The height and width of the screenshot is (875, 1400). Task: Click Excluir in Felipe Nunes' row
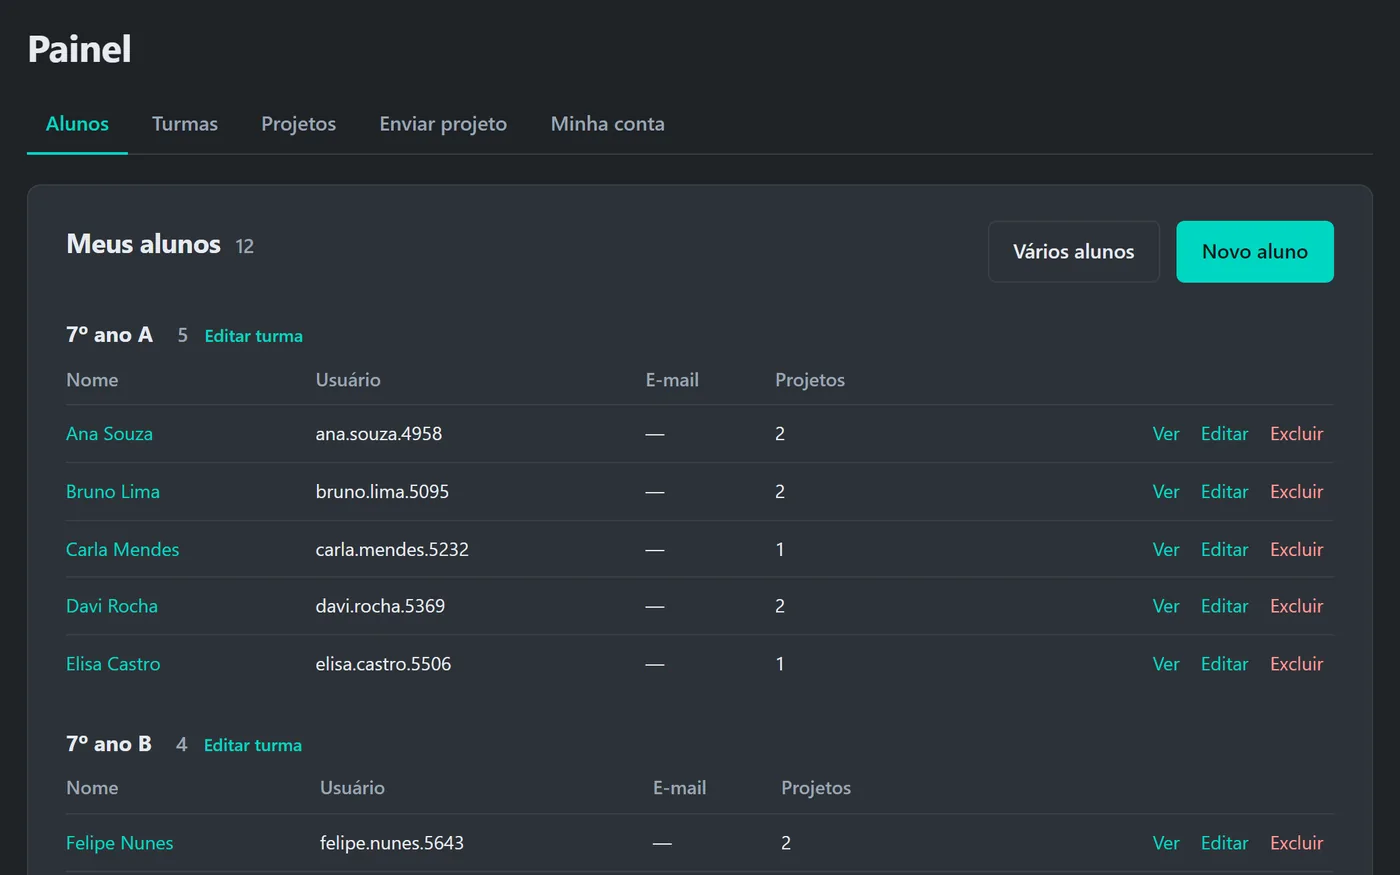click(x=1296, y=843)
